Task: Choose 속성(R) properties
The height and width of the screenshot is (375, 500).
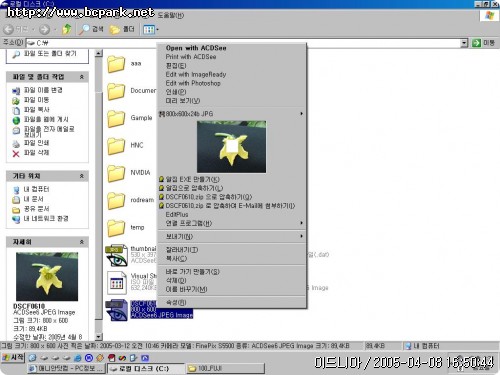Action: coord(232,302)
